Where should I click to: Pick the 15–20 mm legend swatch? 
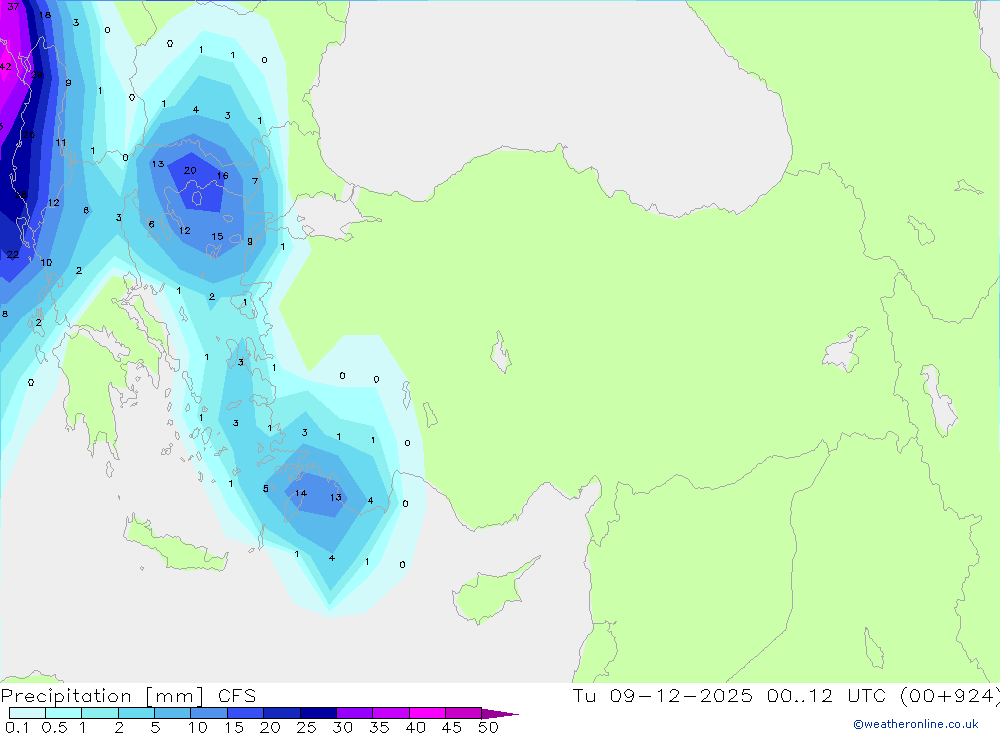245,713
